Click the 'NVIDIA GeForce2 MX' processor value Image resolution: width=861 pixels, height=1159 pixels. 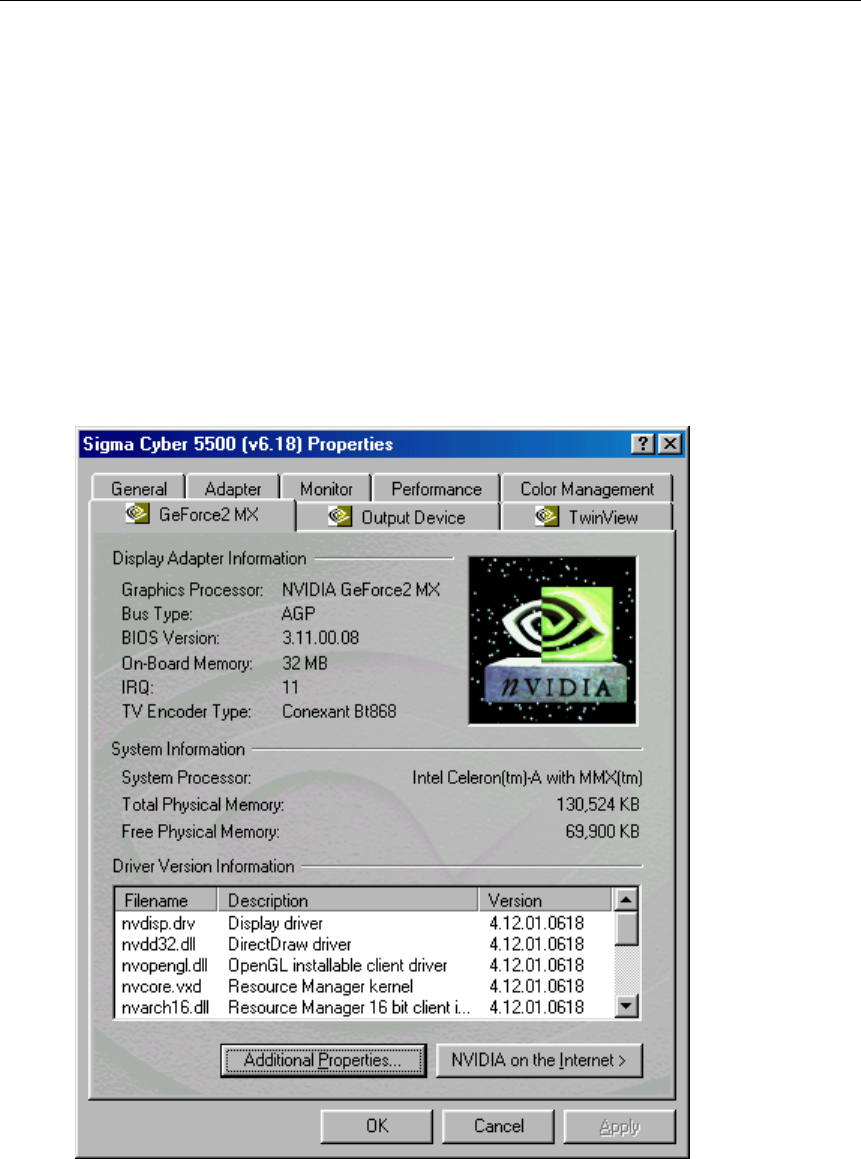(361, 589)
